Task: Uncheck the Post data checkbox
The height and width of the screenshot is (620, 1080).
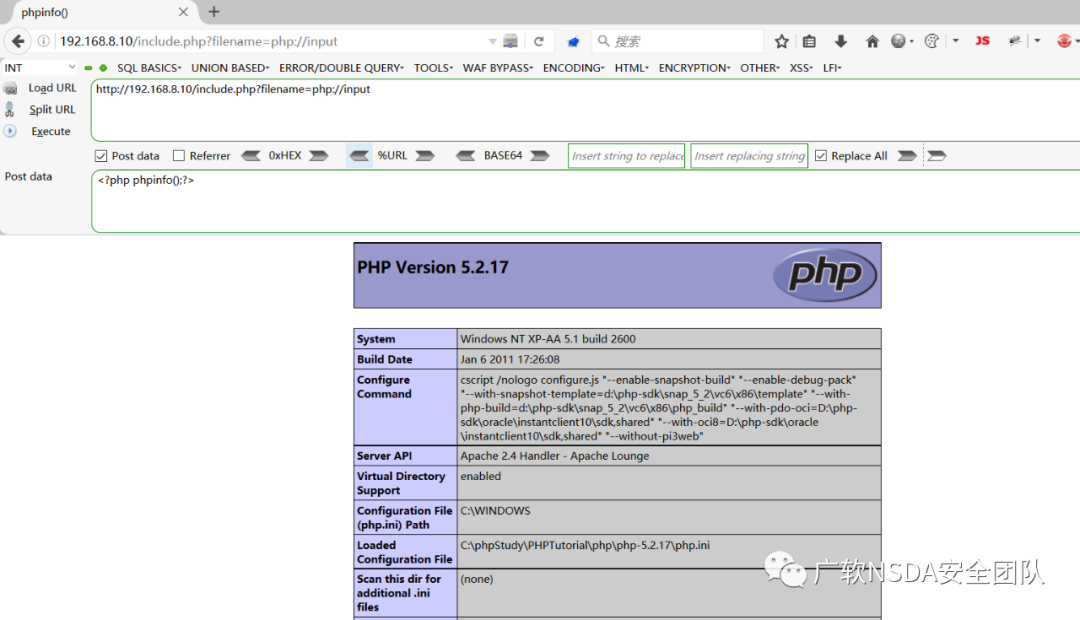Action: click(x=101, y=156)
